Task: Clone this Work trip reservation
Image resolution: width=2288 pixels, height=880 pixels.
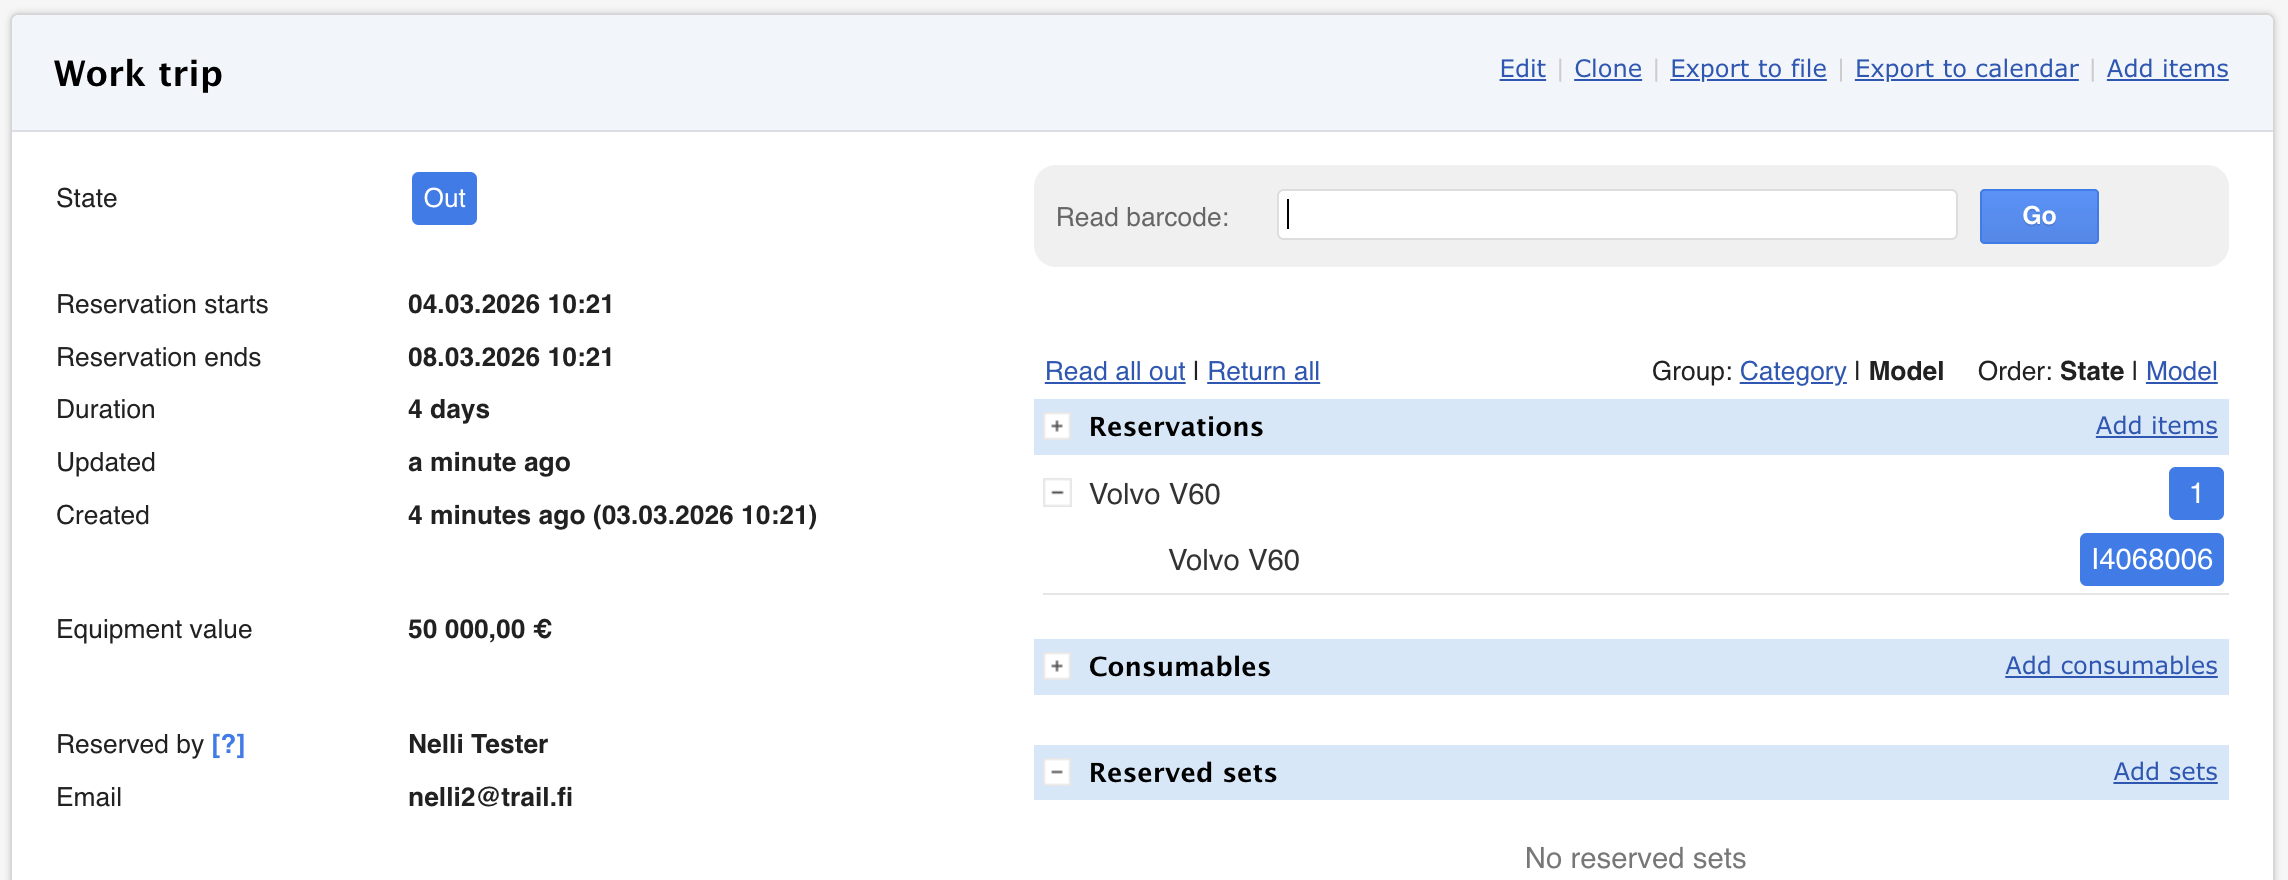Action: 1607,69
